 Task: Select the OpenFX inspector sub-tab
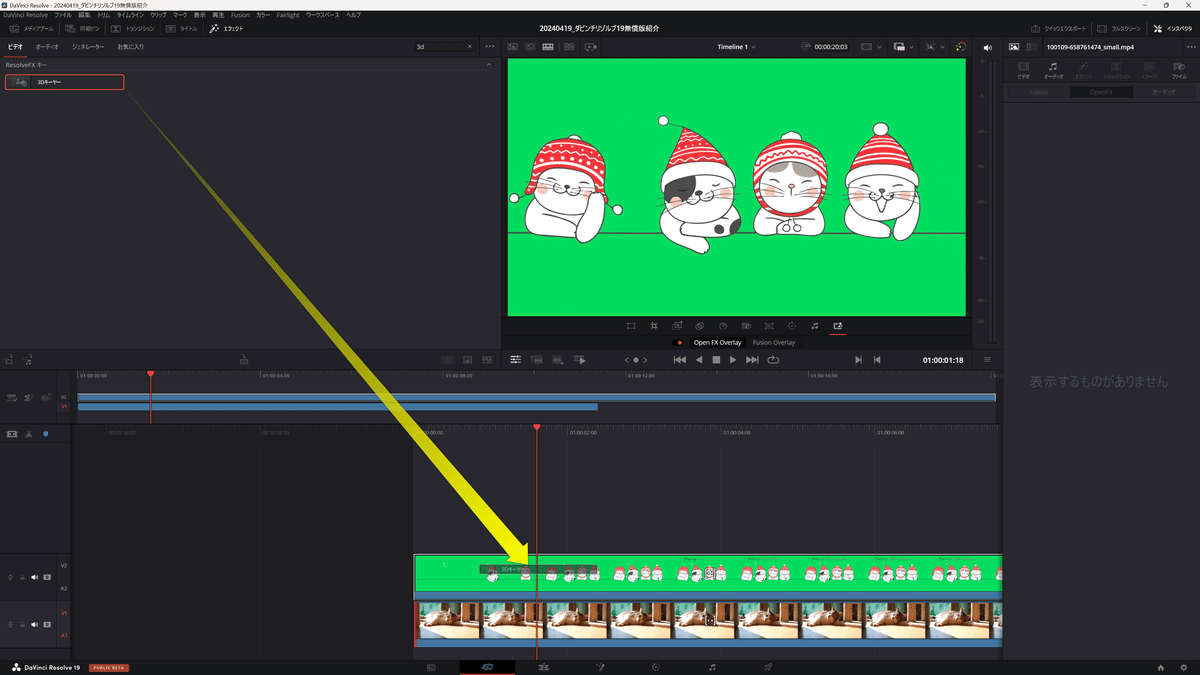(x=1101, y=92)
